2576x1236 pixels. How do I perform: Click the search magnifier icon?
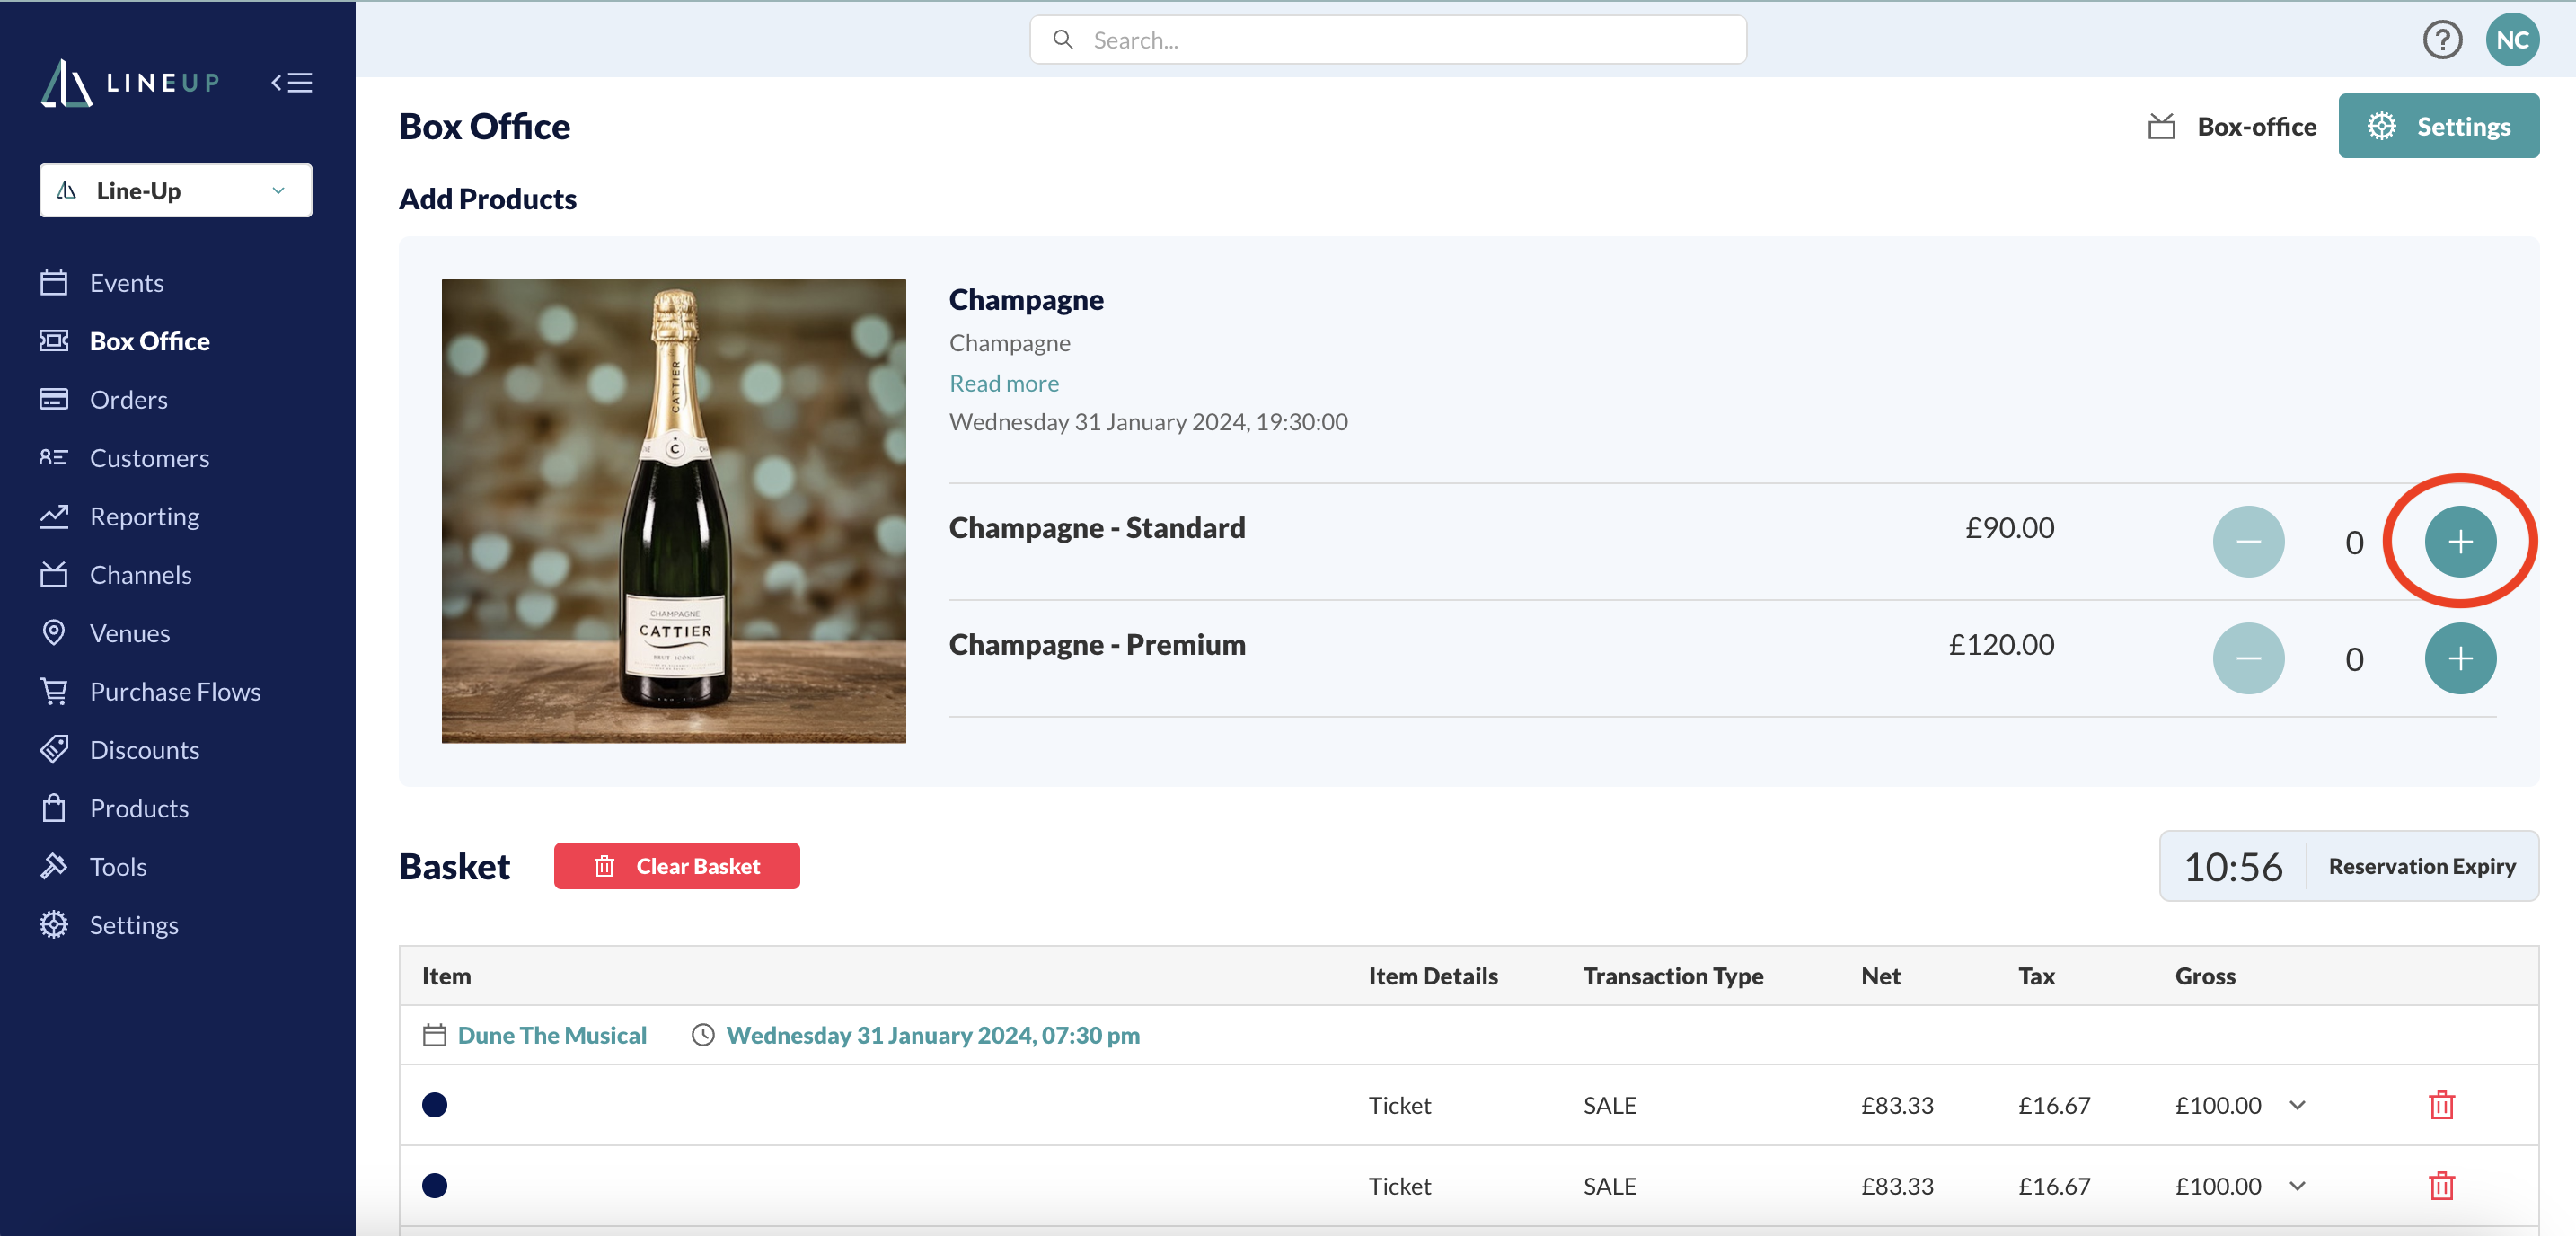pyautogui.click(x=1063, y=40)
